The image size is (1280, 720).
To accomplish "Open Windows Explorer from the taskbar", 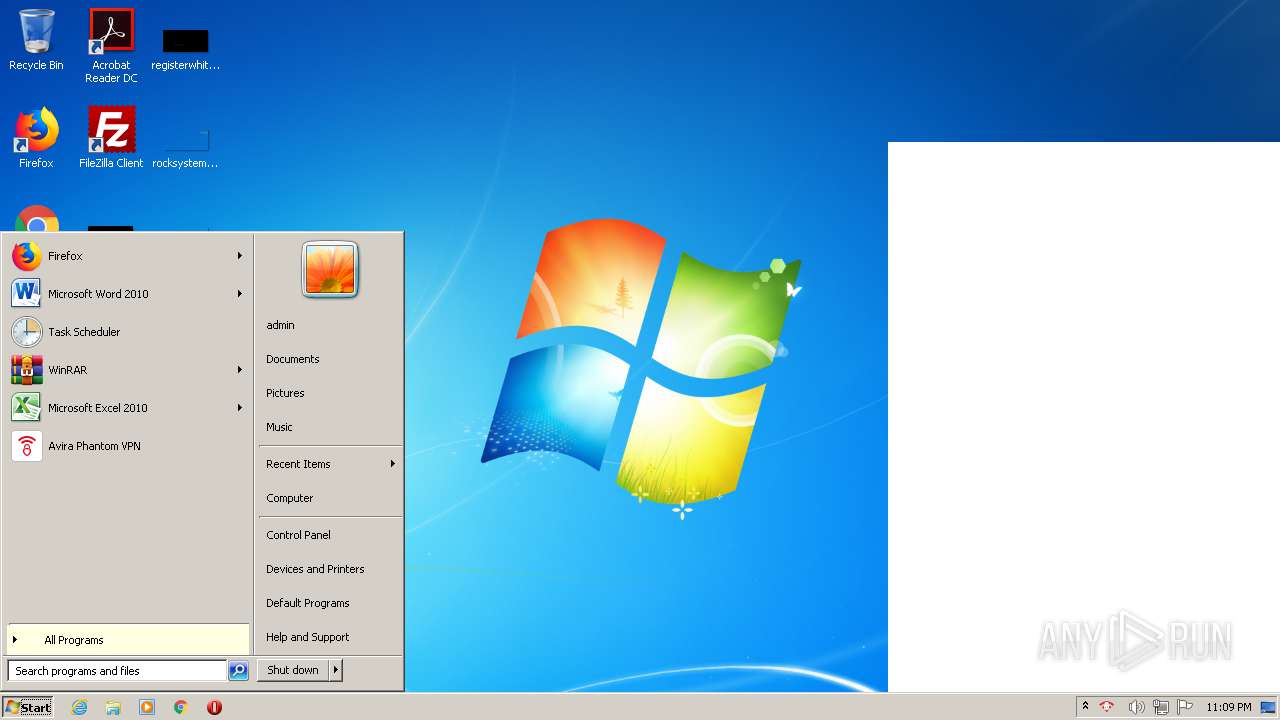I will point(113,707).
